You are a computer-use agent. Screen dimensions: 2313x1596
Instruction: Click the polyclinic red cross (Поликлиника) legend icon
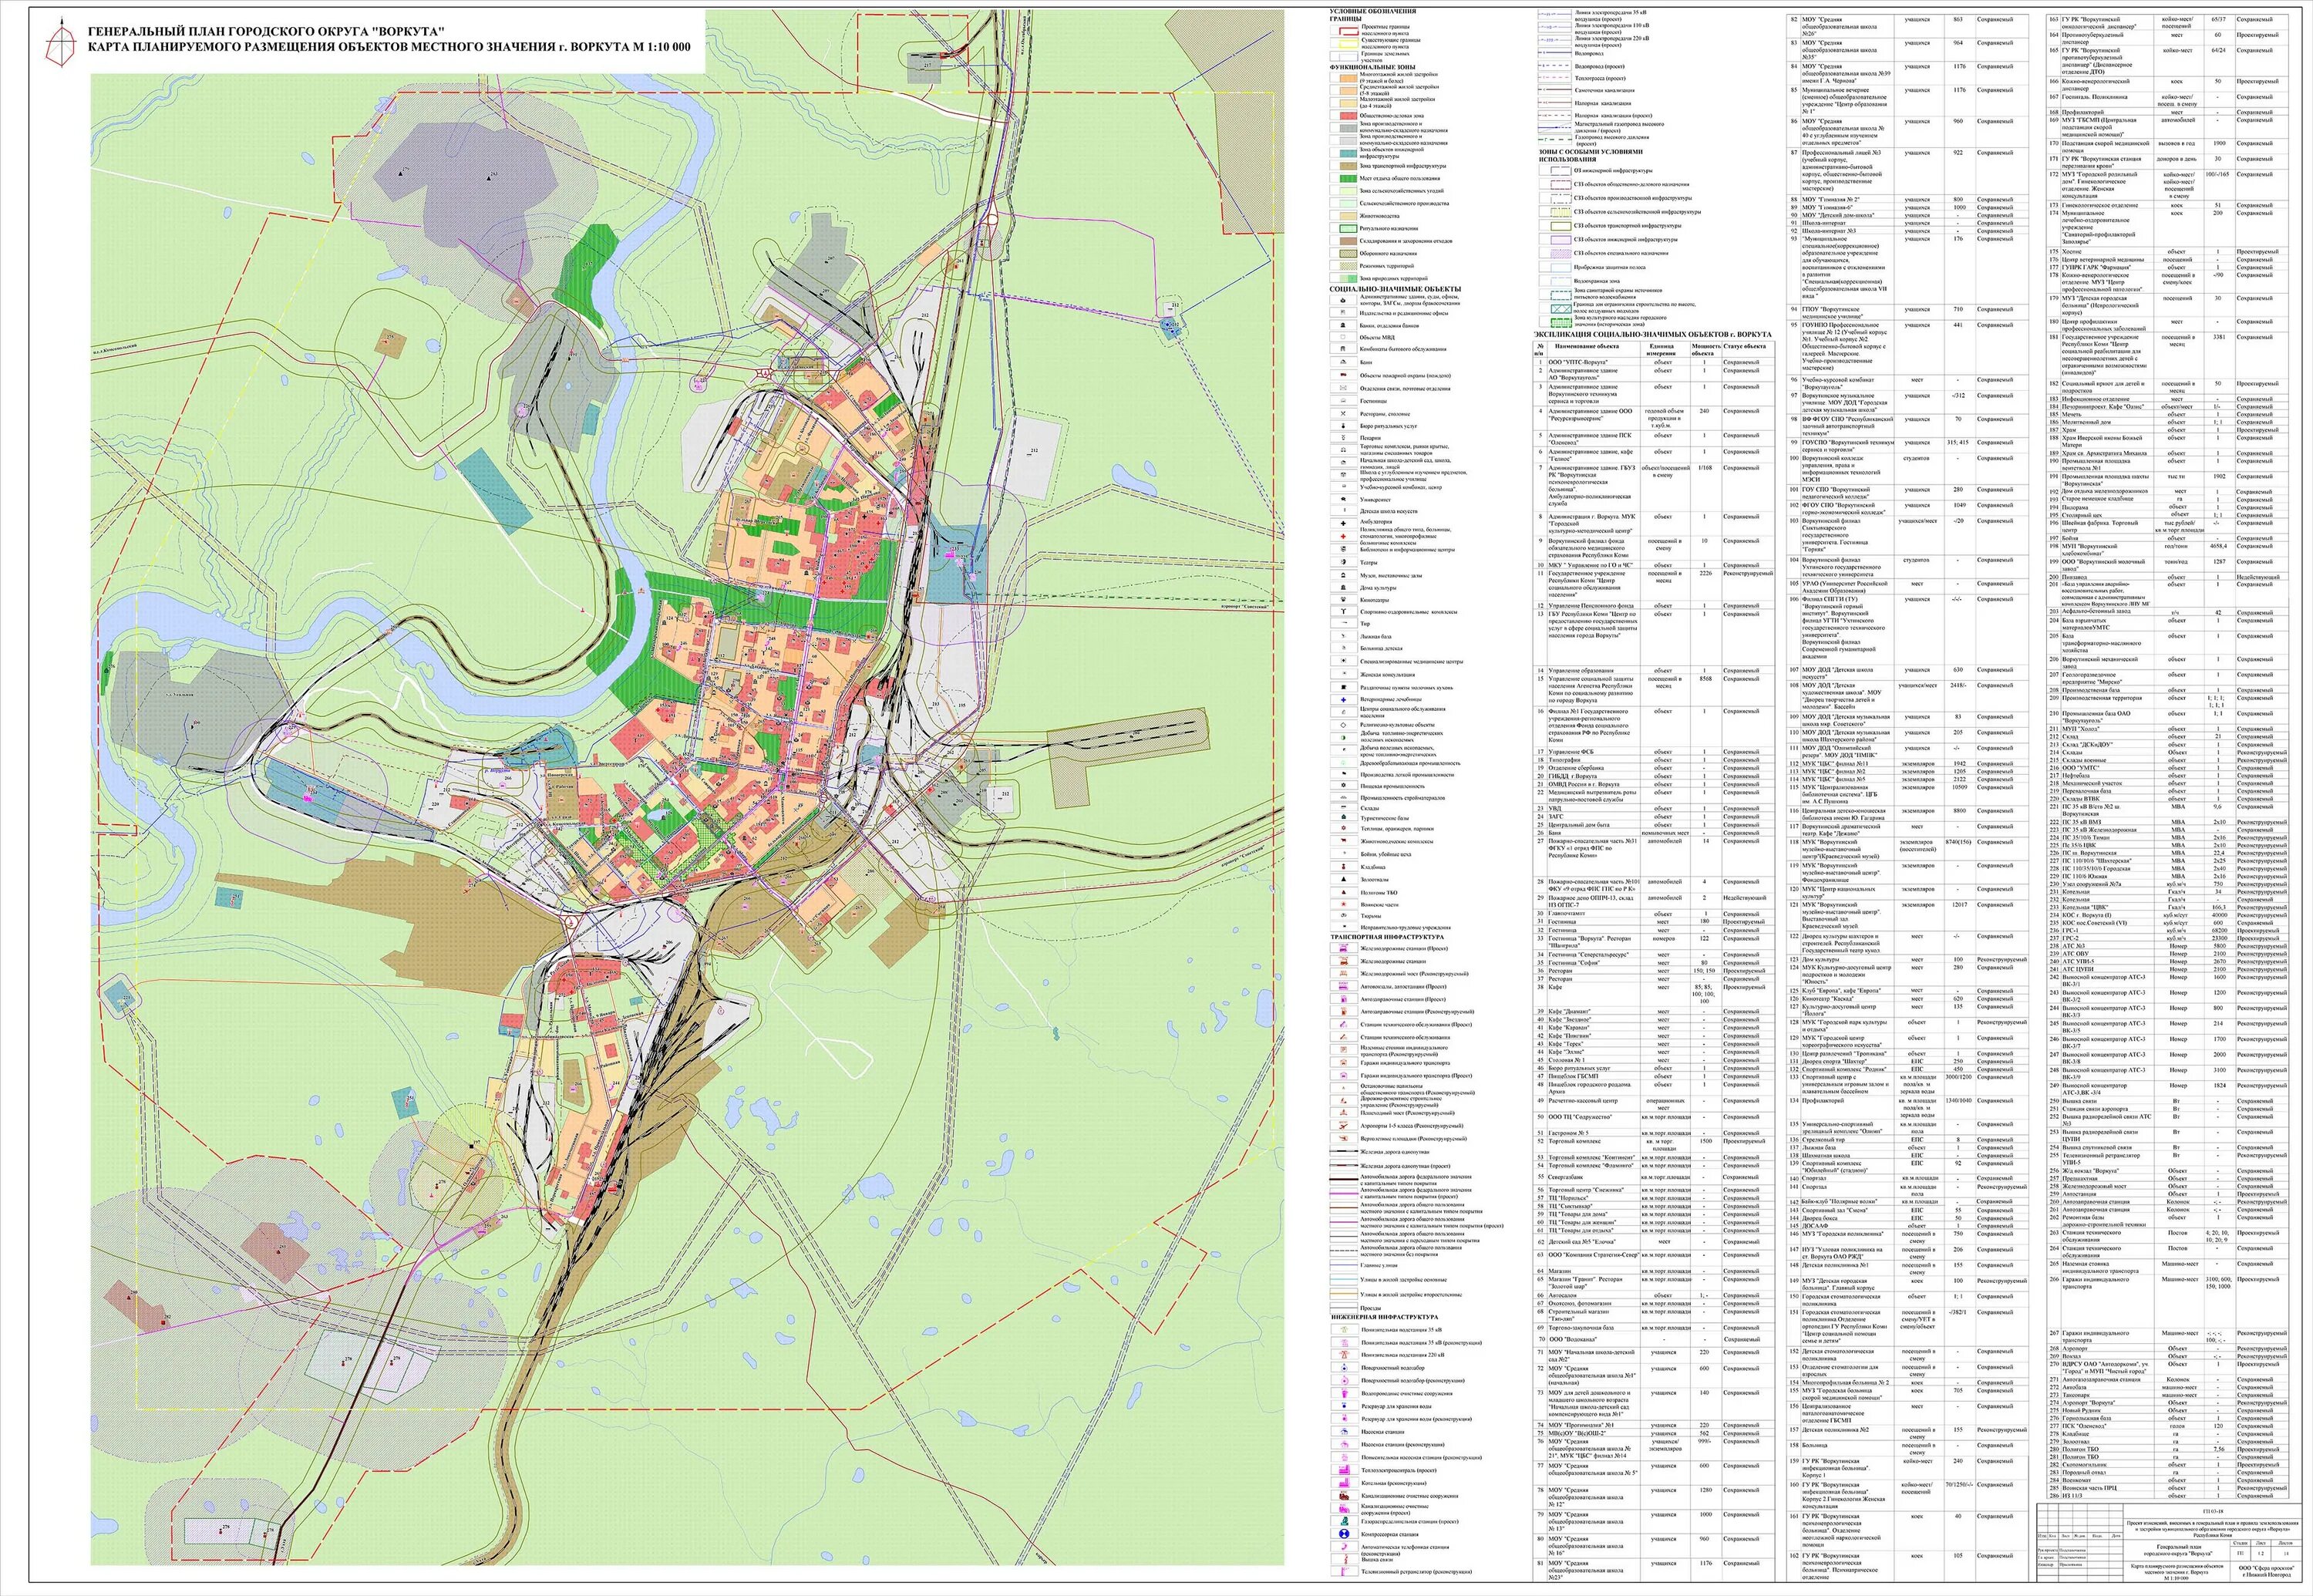tap(1344, 537)
